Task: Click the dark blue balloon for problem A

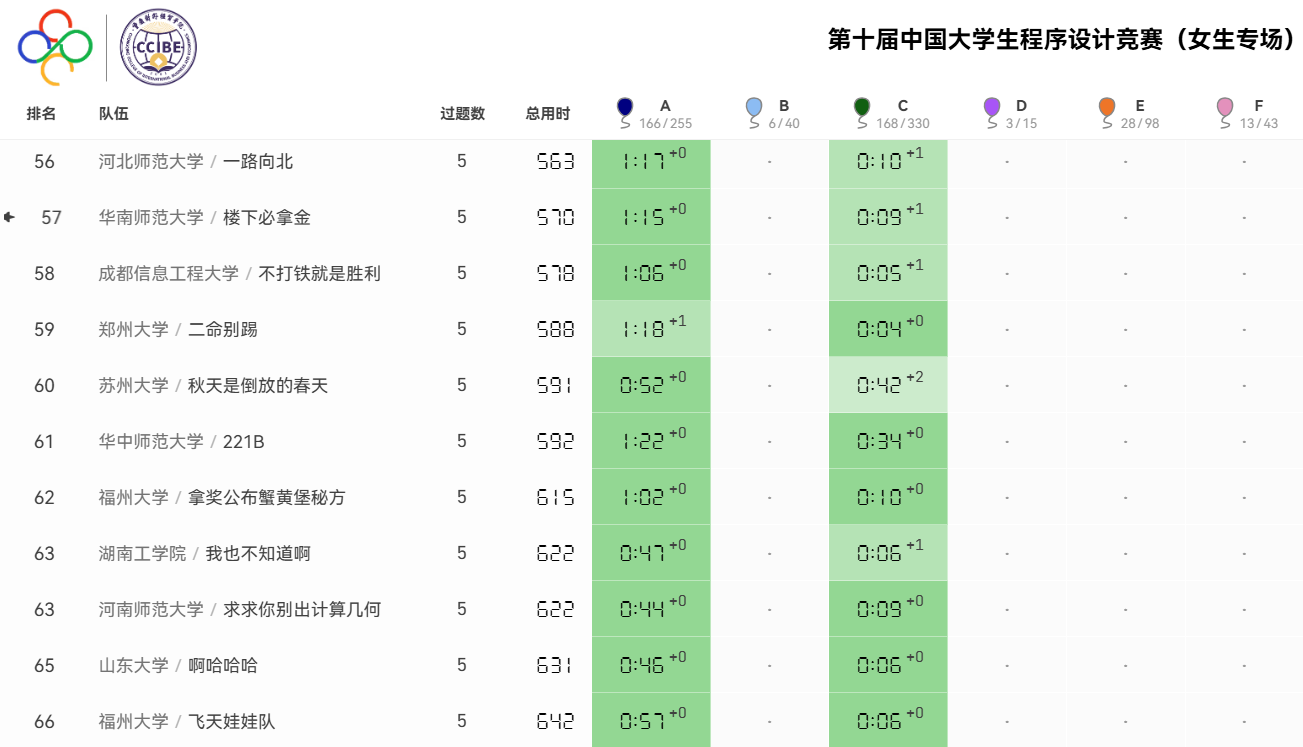Action: pos(625,108)
